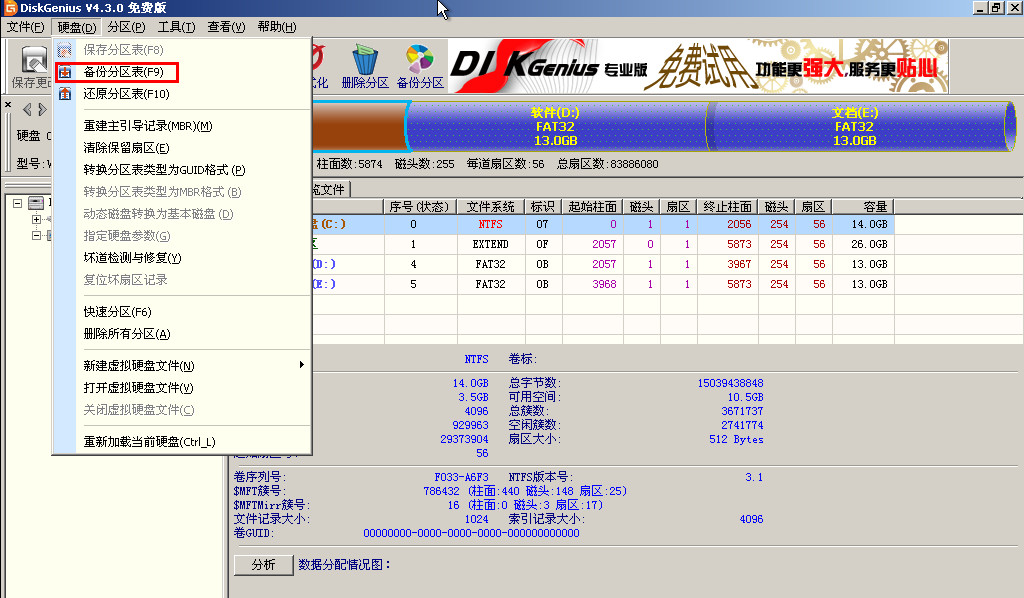
Task: Click the 可用空间 value 10.5GB
Action: coord(745,397)
